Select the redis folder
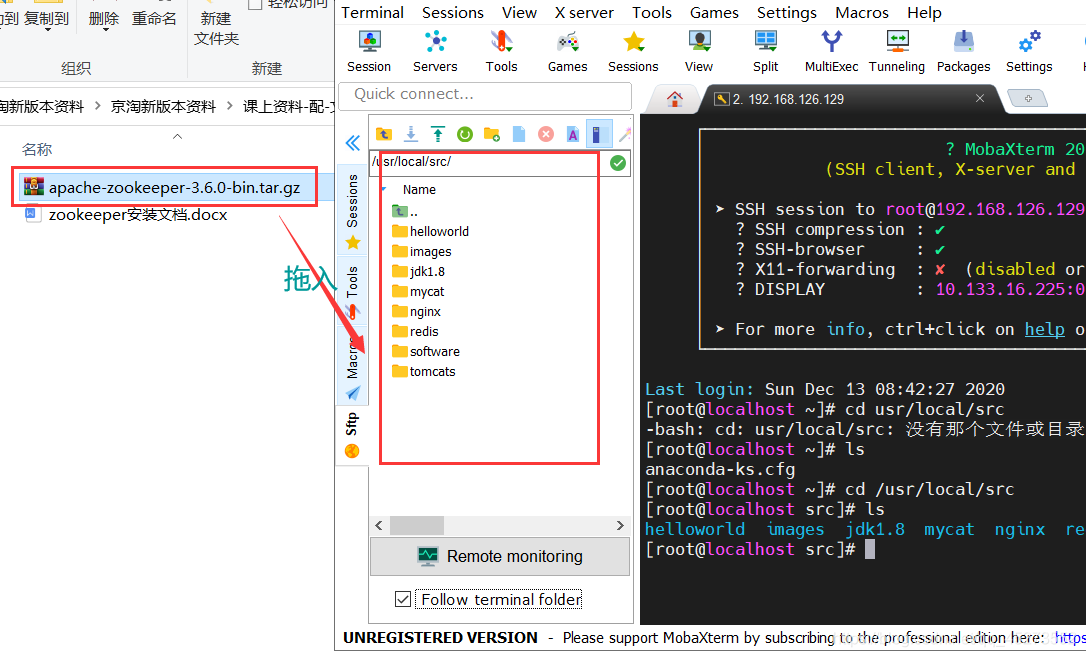Screen dimensions: 1086x657 click(x=416, y=332)
